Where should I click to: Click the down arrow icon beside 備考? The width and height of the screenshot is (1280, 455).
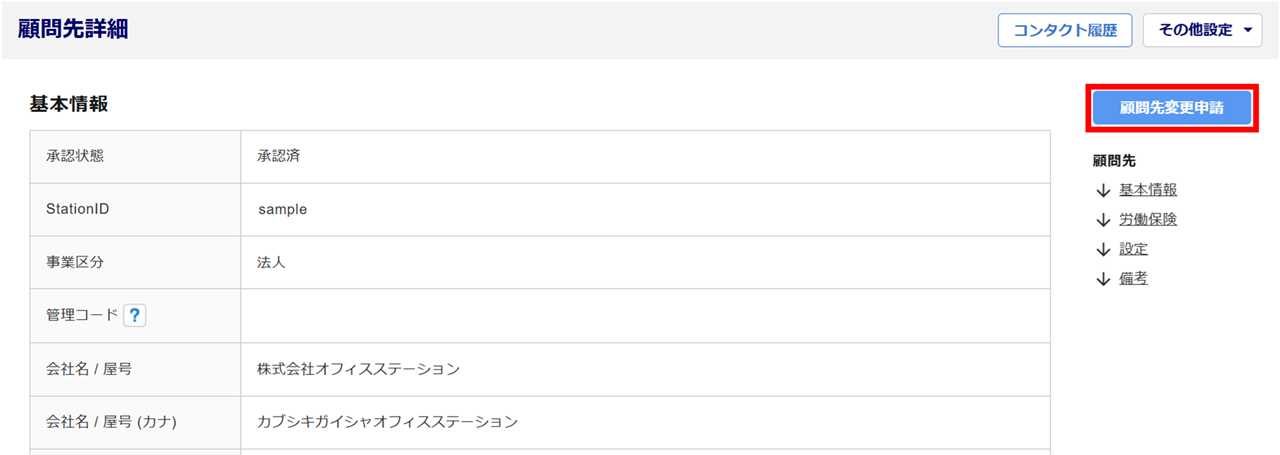pyautogui.click(x=1103, y=279)
